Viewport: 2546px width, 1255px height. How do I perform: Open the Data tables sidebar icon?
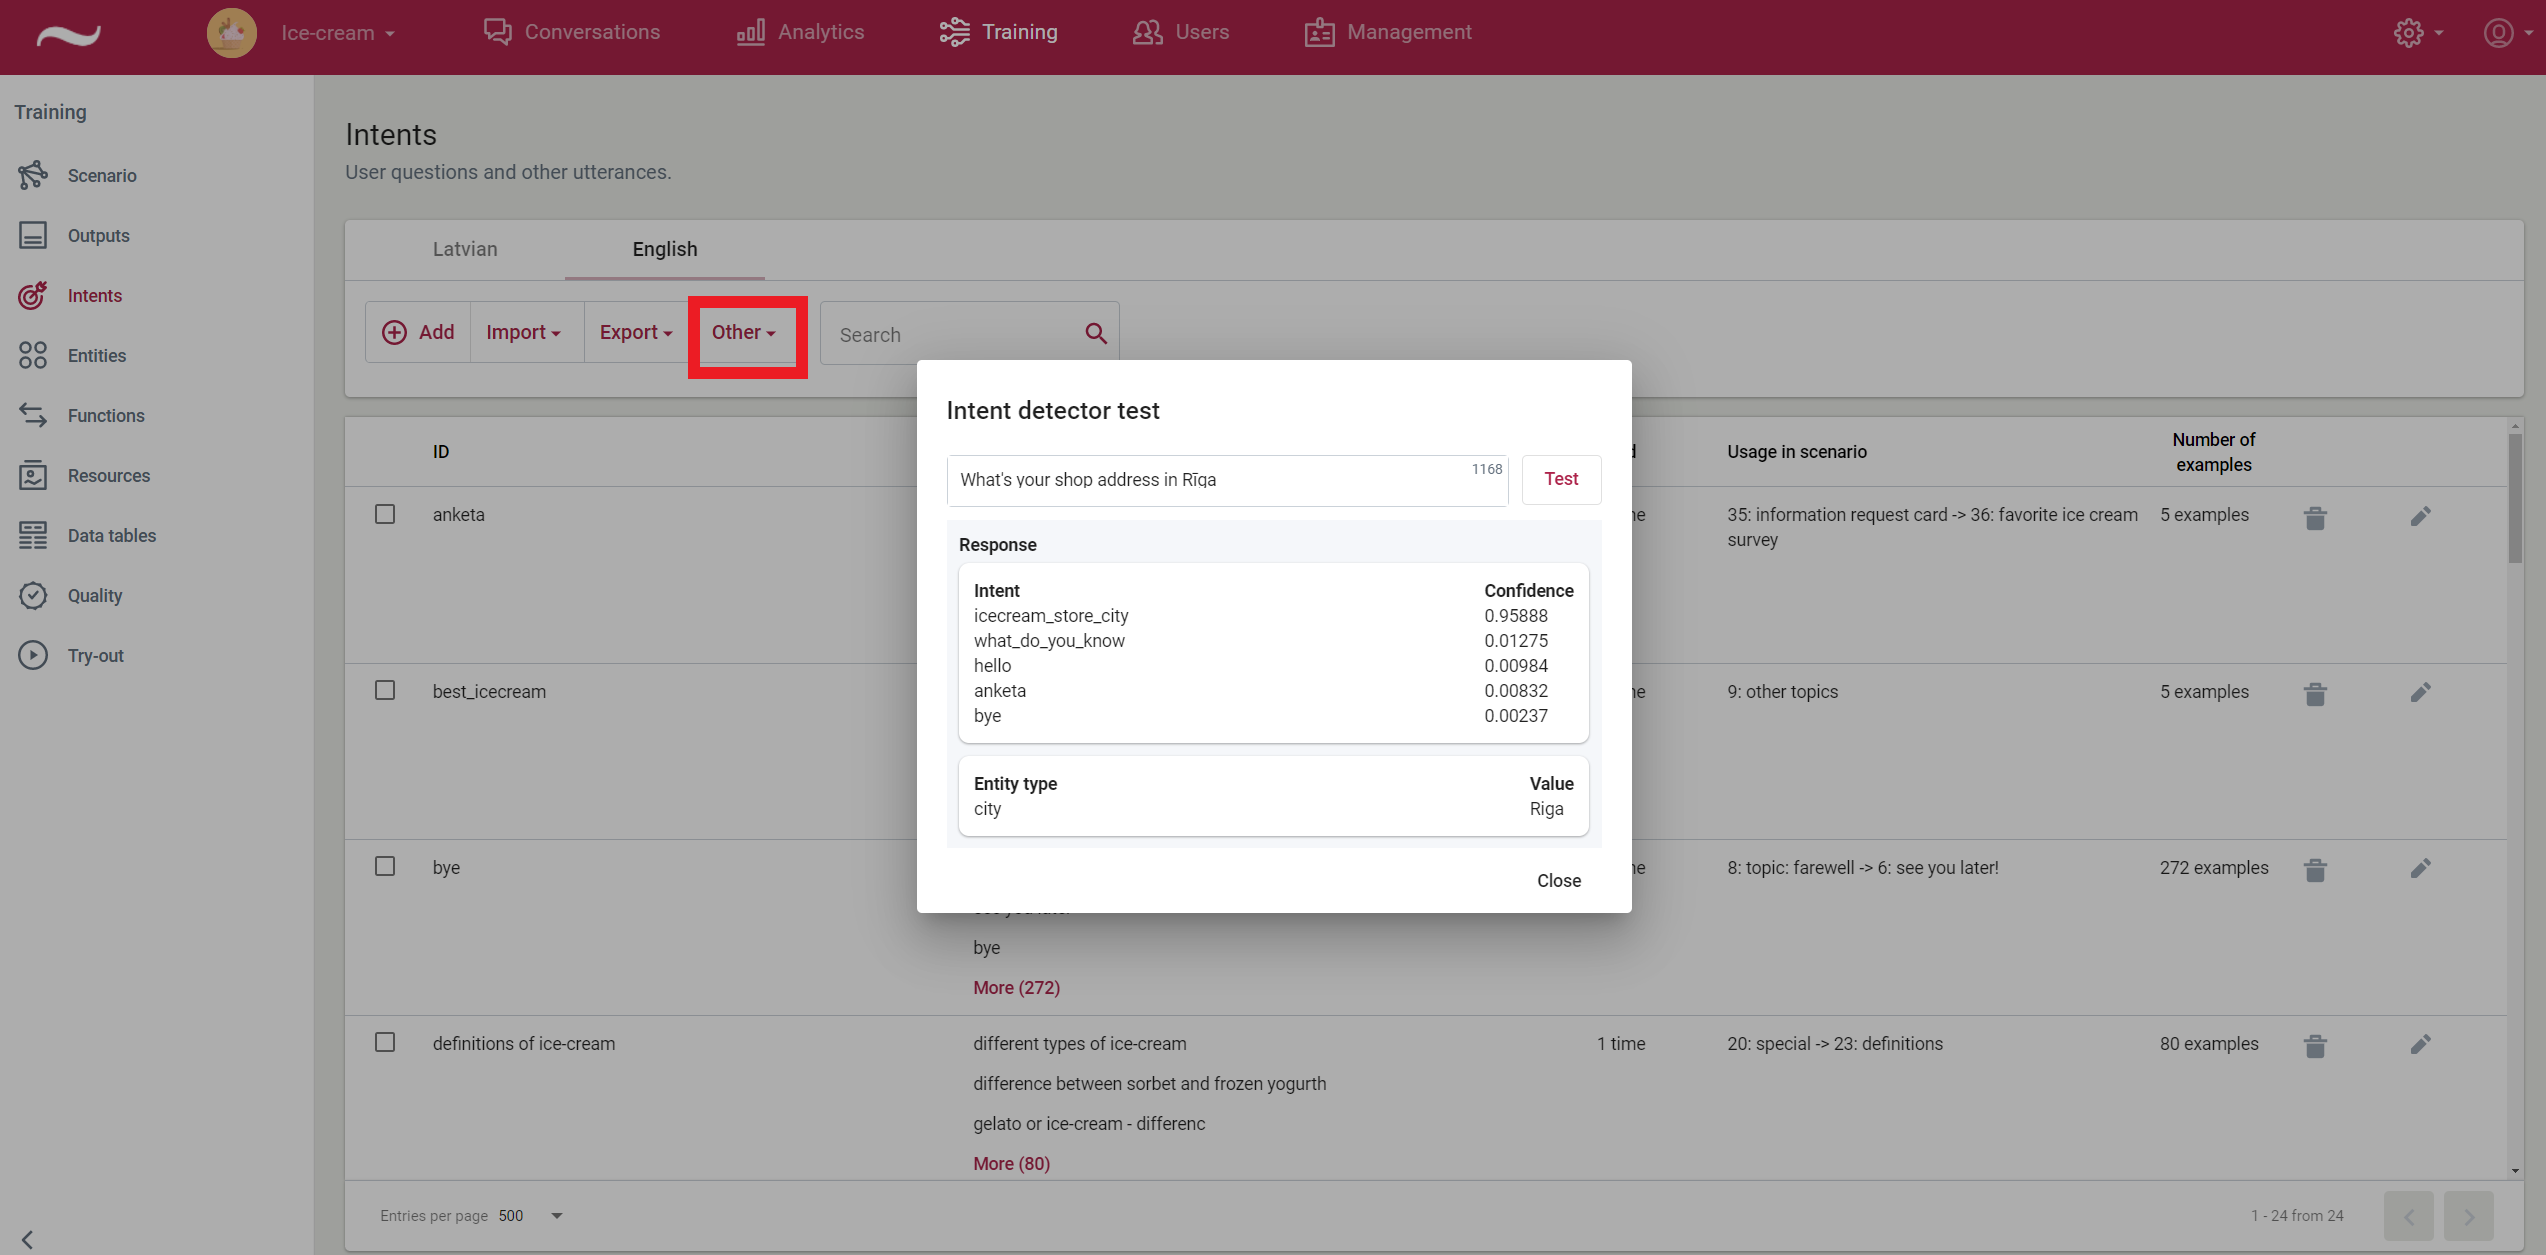tap(33, 535)
